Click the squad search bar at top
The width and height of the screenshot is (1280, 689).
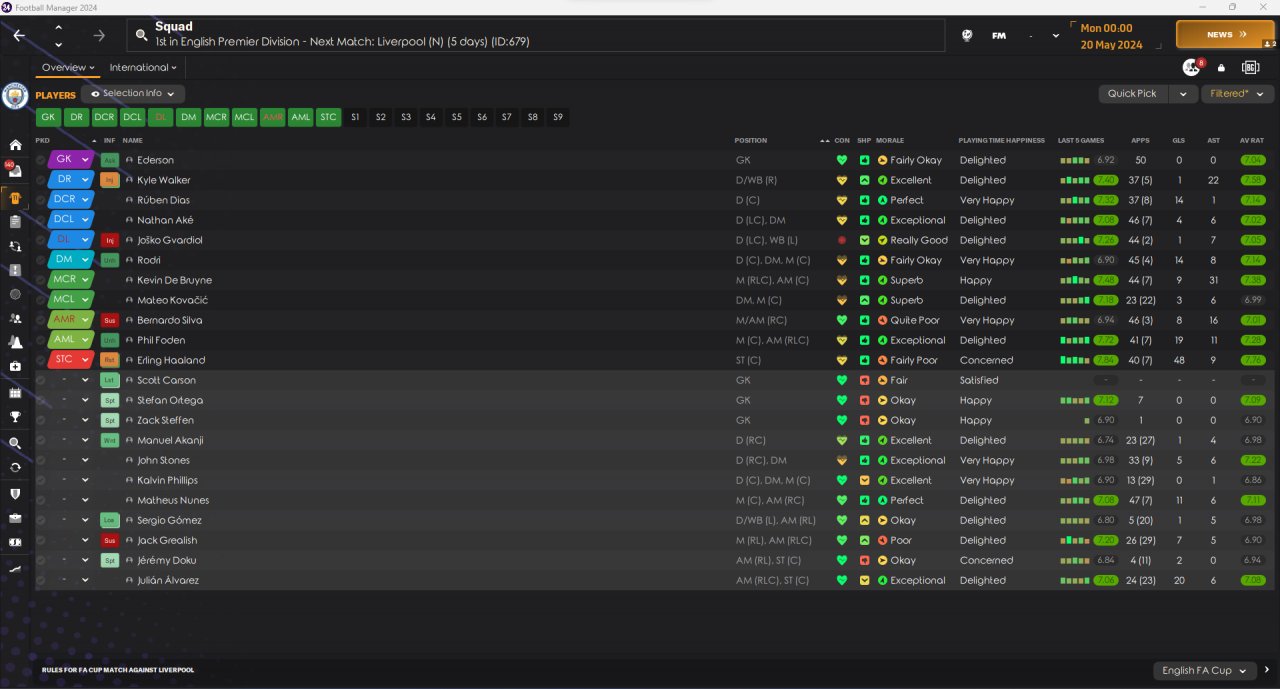pos(535,35)
